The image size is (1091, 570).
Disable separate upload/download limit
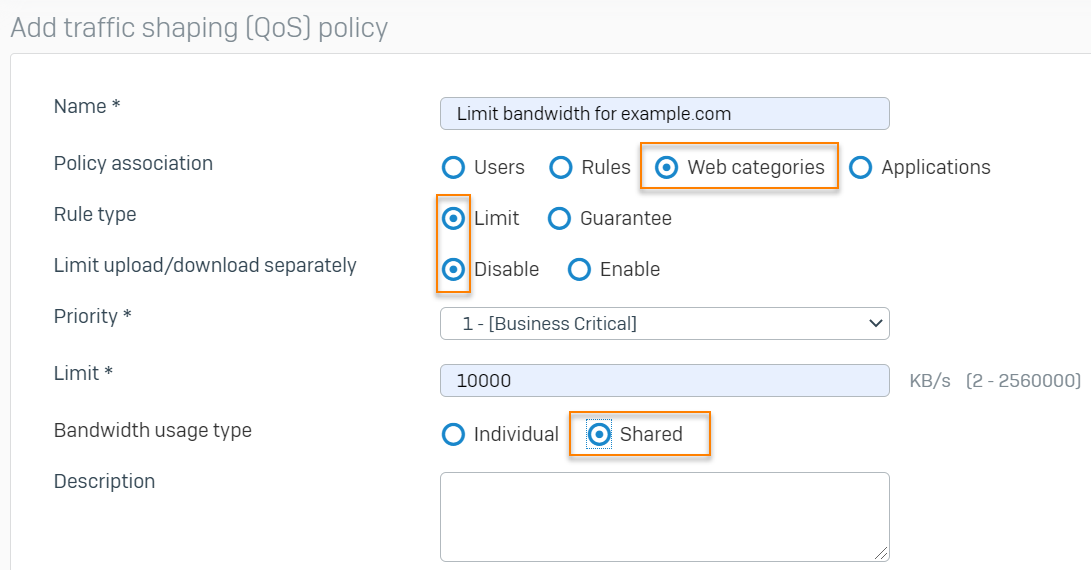tap(454, 269)
